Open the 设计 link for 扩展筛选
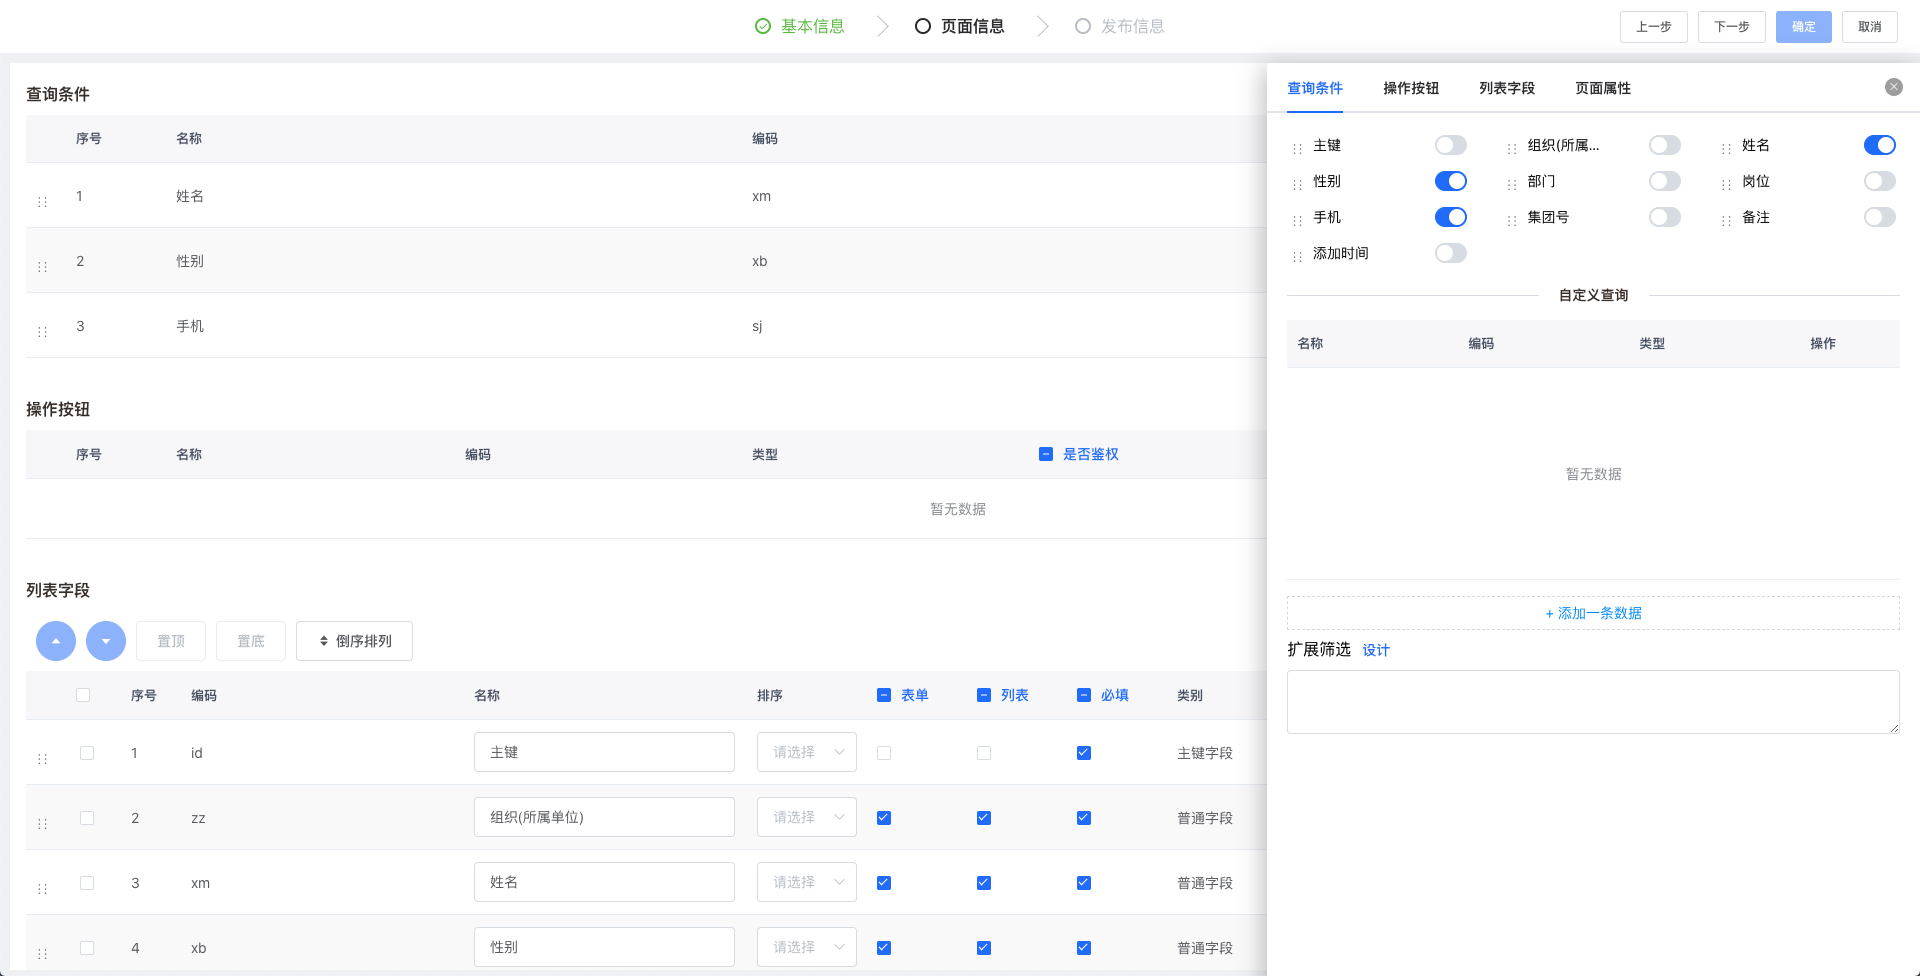Viewport: 1920px width, 976px height. (x=1376, y=650)
